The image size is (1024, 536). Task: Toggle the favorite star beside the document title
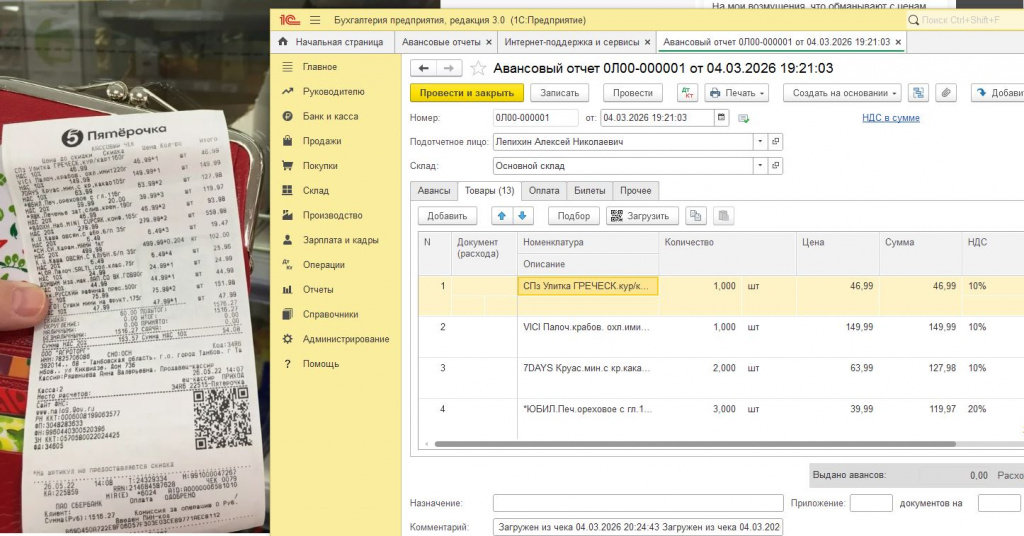[x=478, y=68]
